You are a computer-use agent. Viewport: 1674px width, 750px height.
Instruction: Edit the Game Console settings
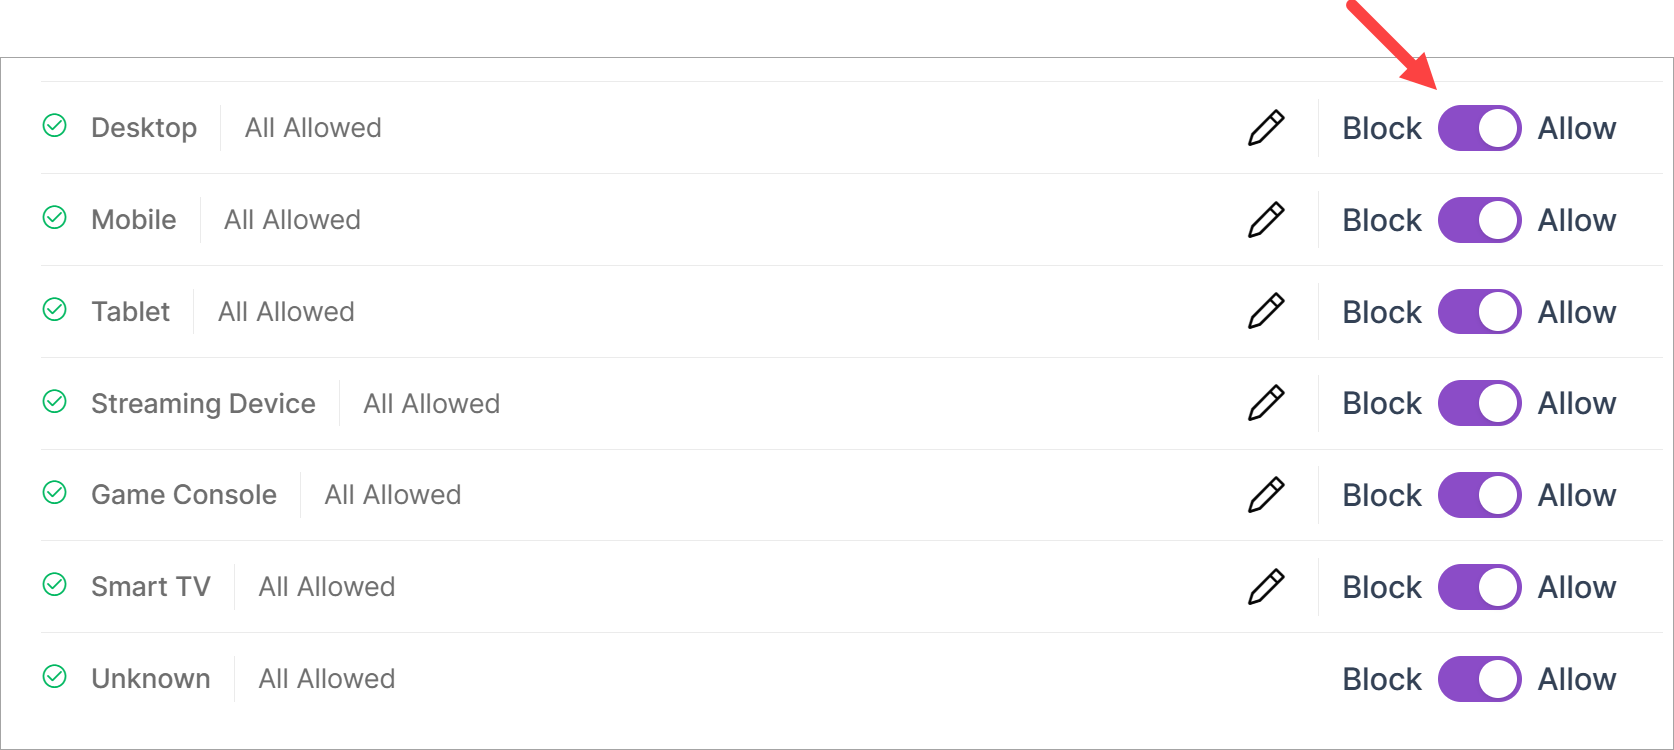(x=1266, y=495)
